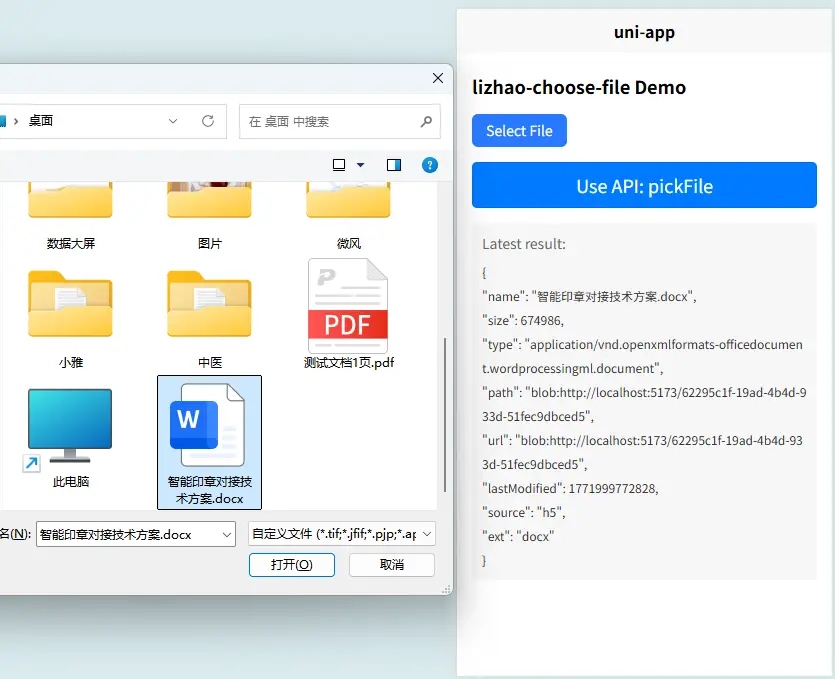
Task: Toggle the preview pane button
Action: [394, 164]
